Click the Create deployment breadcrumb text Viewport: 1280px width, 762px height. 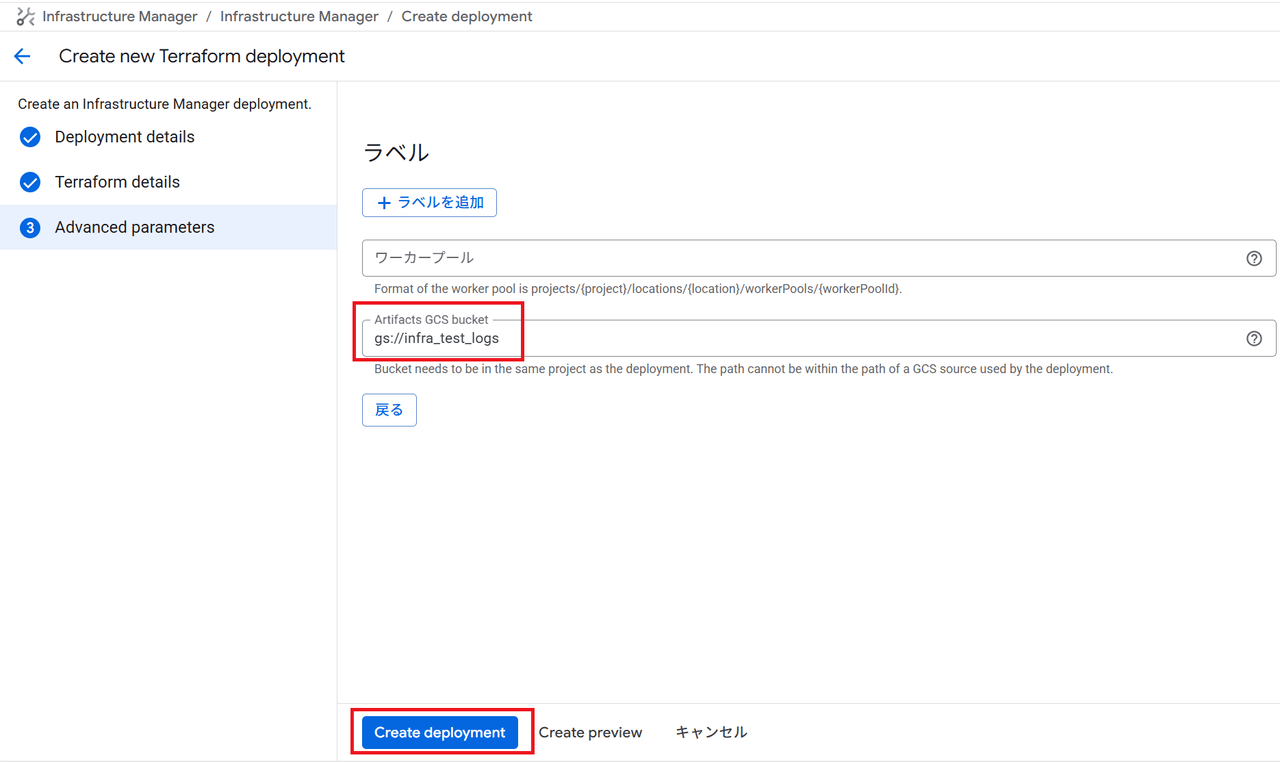[x=467, y=16]
